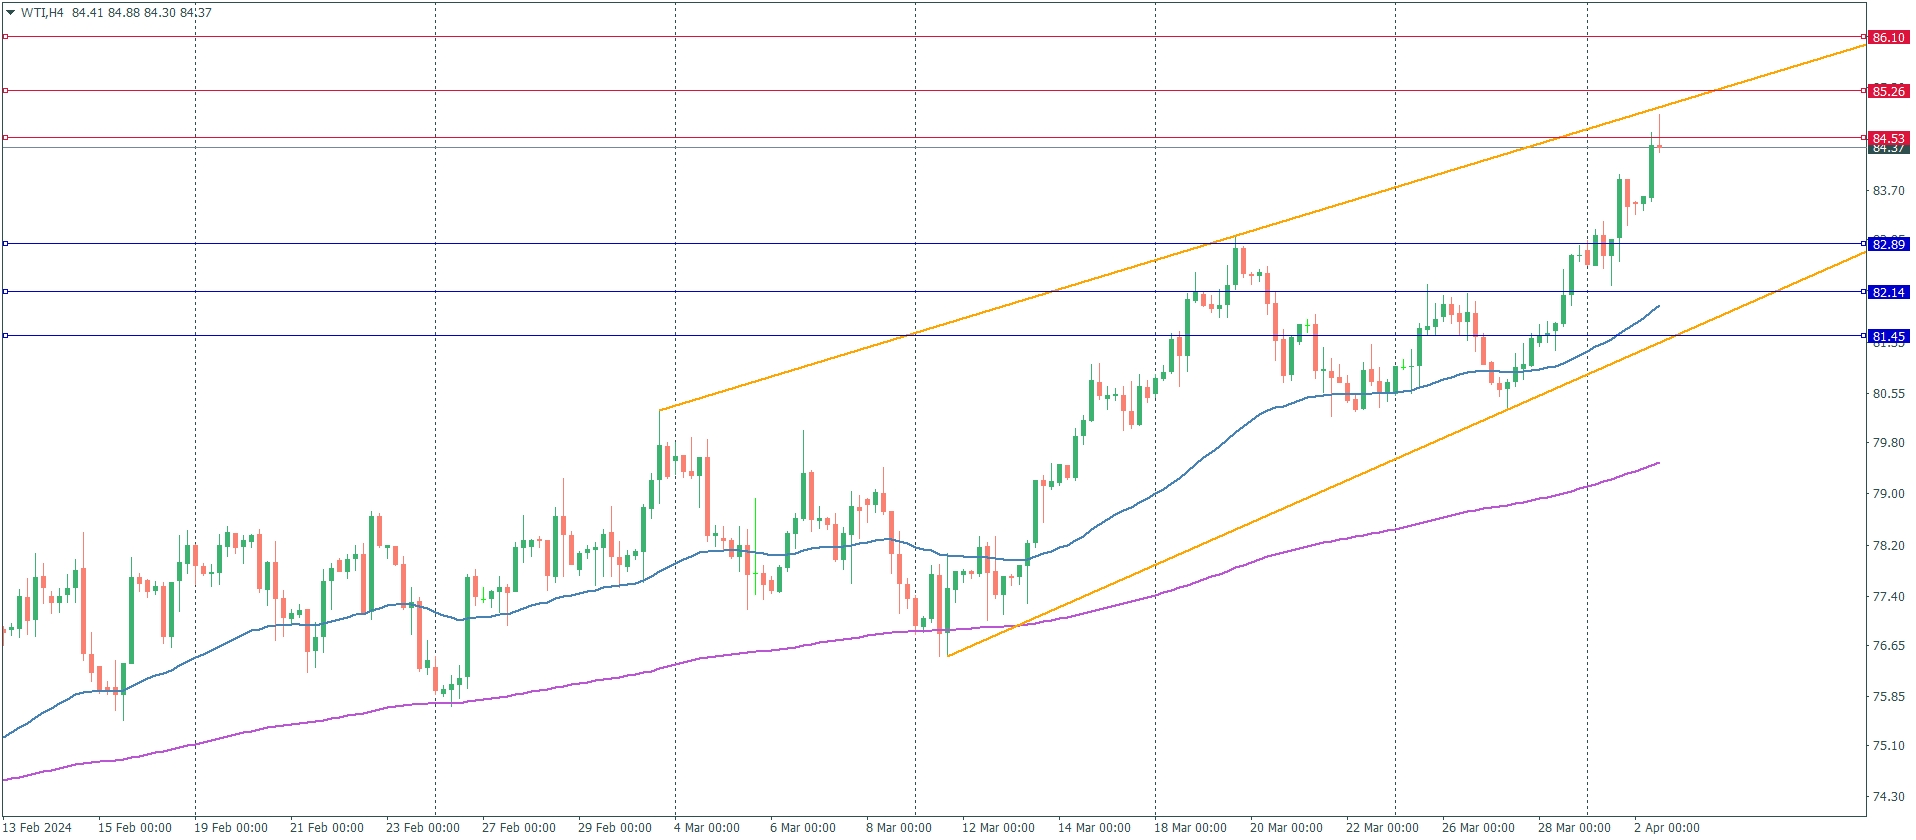
Task: Click the 83.70 value on price axis
Action: (x=1888, y=191)
